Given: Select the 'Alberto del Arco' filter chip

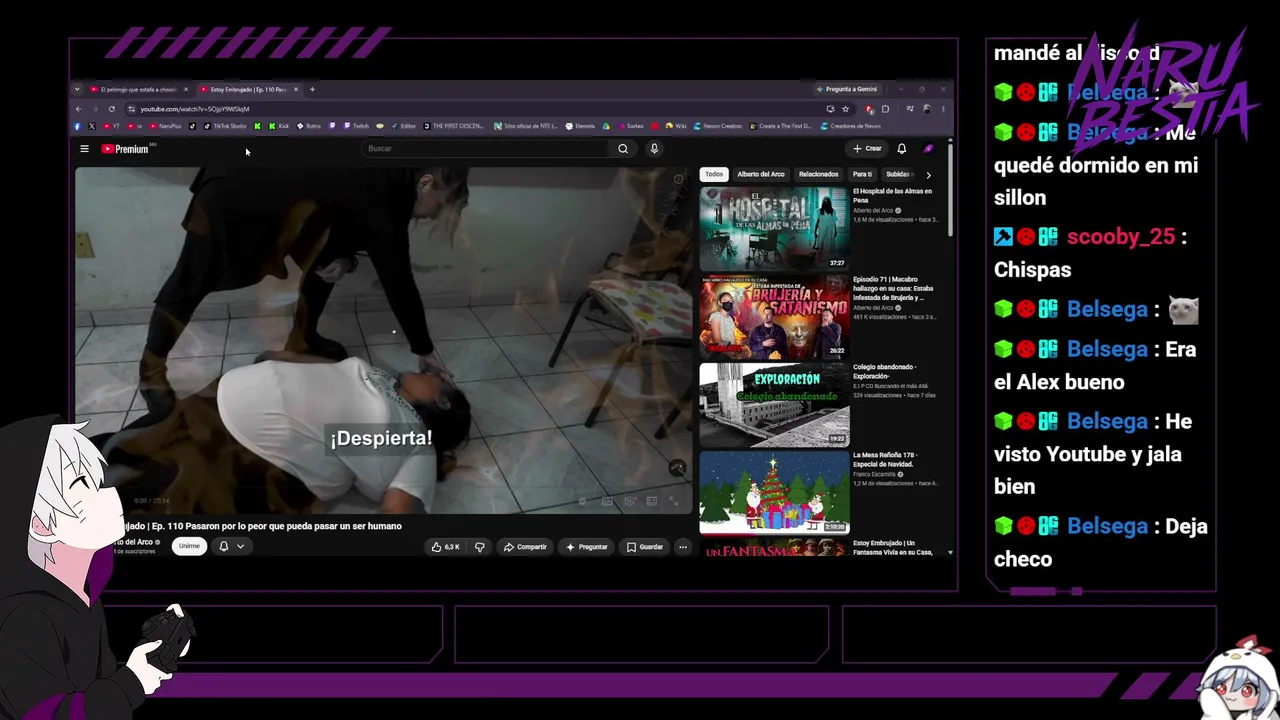Looking at the screenshot, I should pos(761,174).
